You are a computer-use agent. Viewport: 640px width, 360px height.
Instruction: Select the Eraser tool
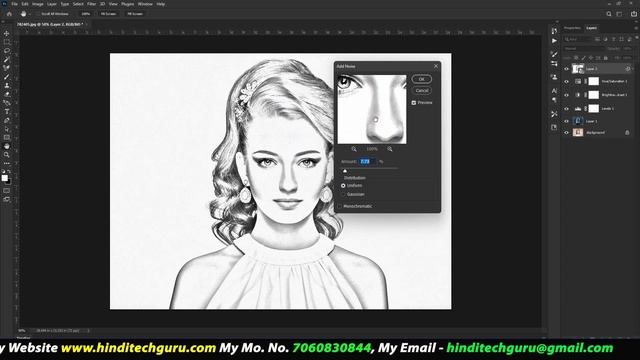[x=7, y=94]
